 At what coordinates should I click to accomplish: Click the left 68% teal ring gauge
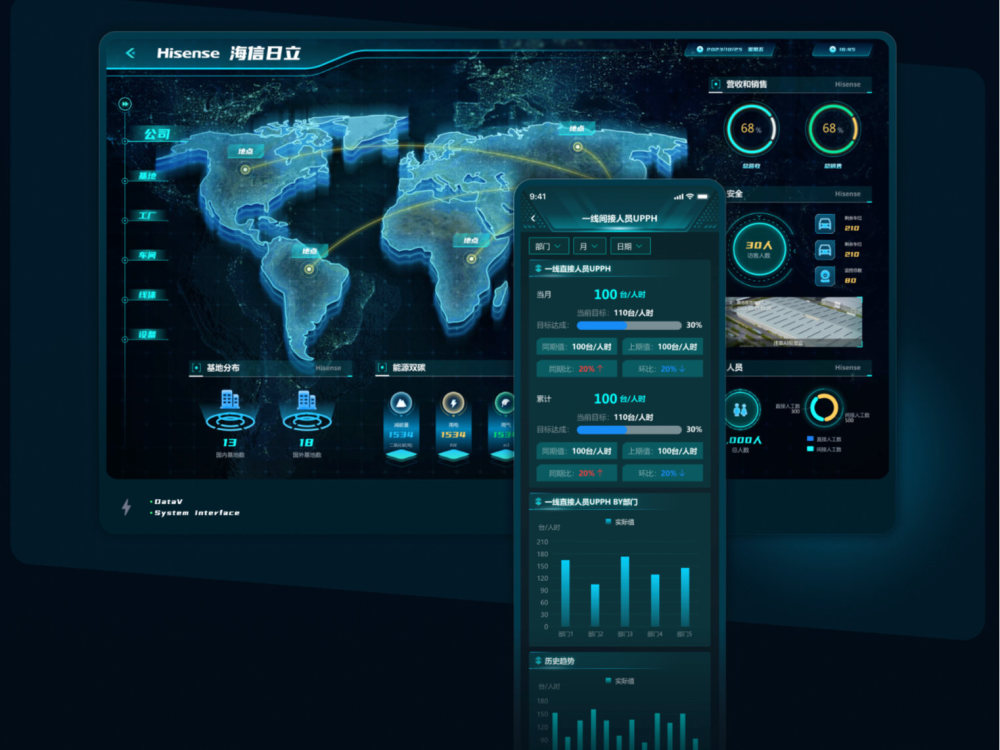click(751, 129)
